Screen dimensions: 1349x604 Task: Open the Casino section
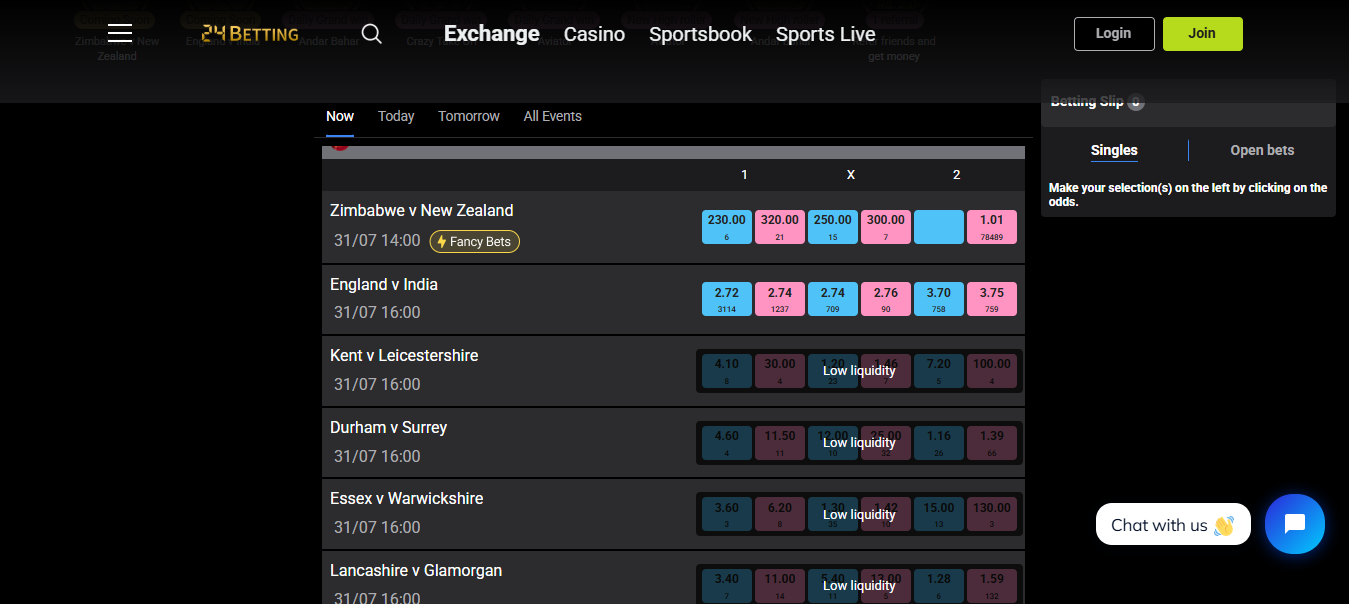click(x=594, y=33)
